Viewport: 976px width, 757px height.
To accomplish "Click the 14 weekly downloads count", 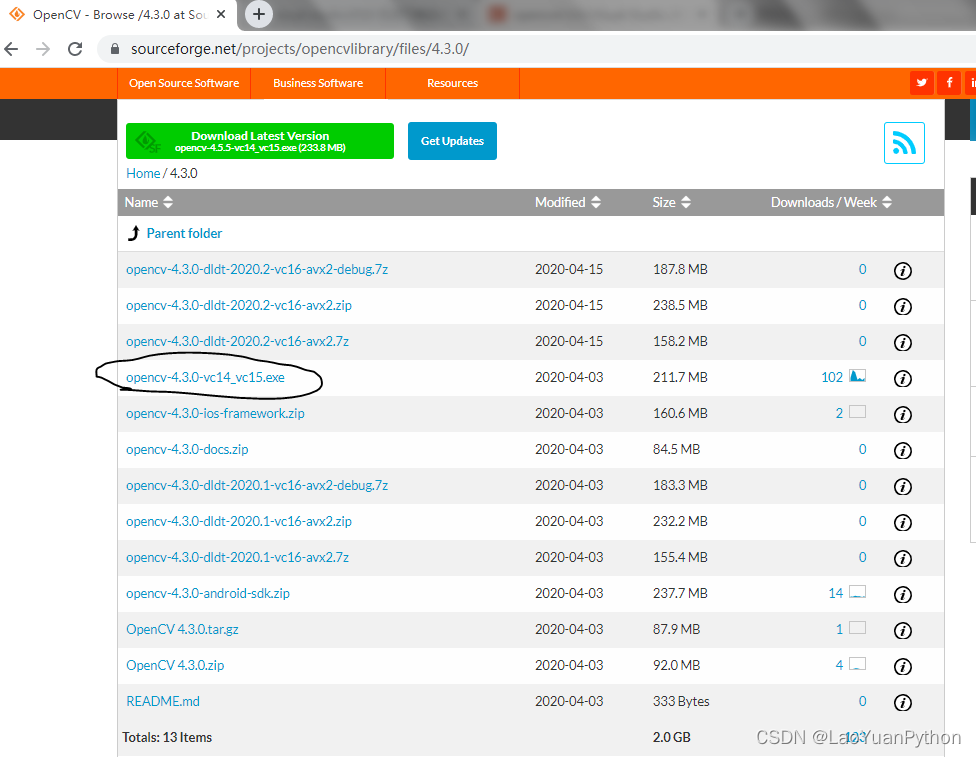I will click(835, 593).
